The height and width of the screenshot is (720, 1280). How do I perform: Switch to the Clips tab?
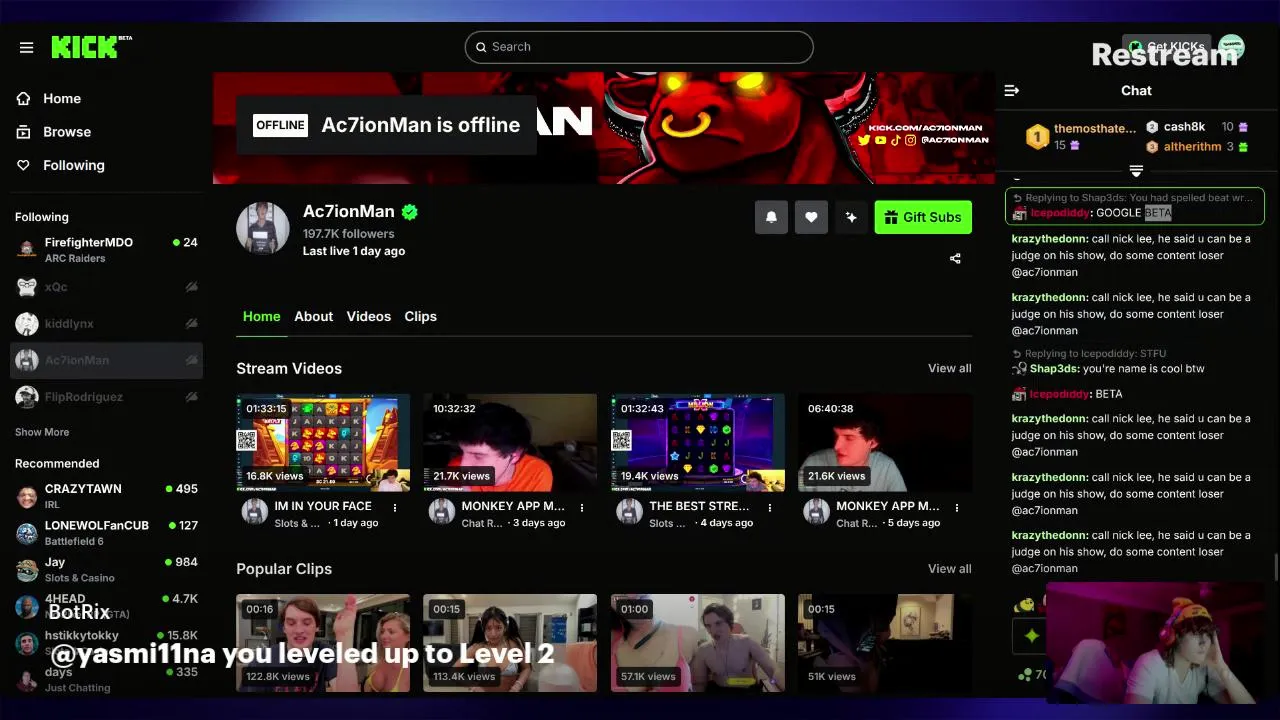[x=420, y=316]
